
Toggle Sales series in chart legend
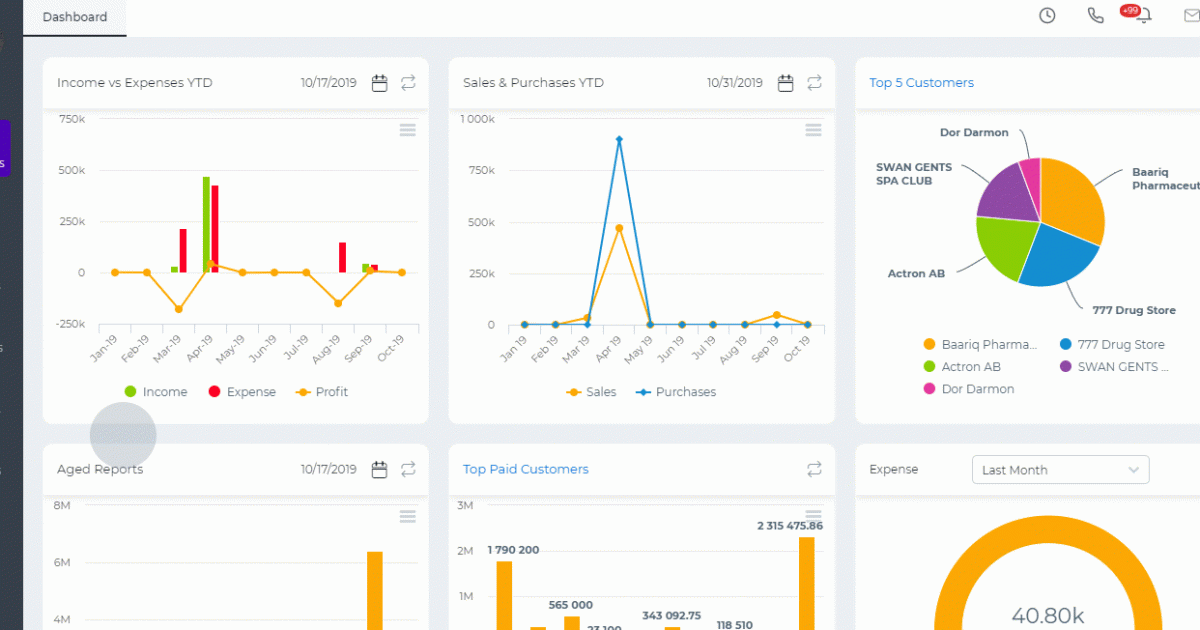591,392
